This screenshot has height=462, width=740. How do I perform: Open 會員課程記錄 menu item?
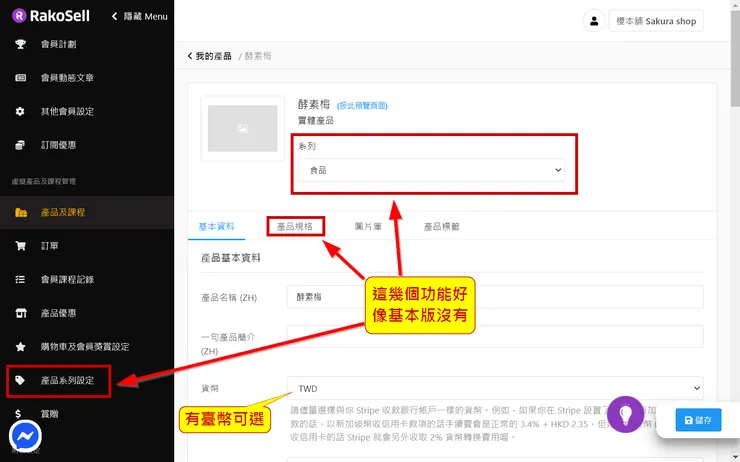pyautogui.click(x=67, y=279)
